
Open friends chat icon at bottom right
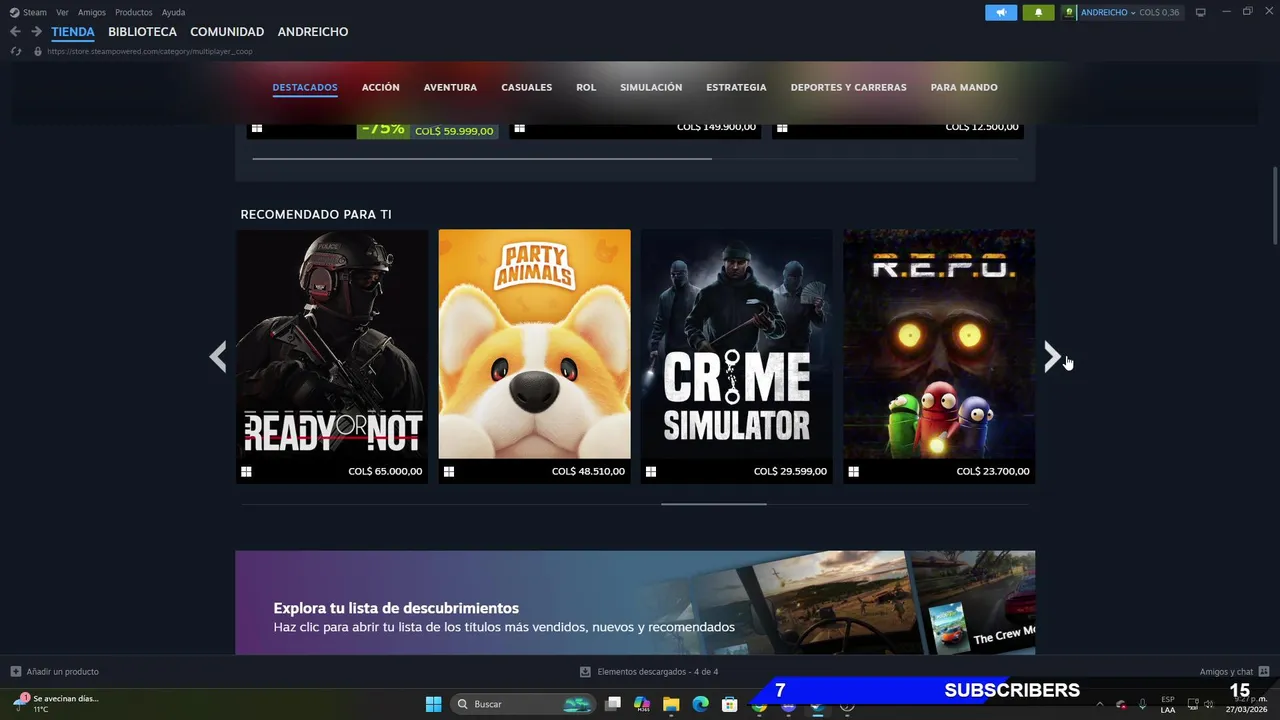click(x=1264, y=671)
